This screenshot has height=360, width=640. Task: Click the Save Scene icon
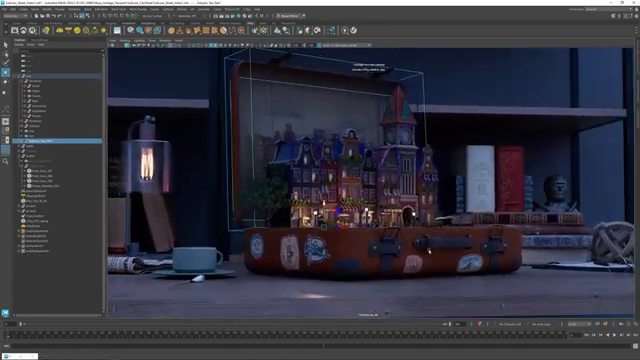point(48,16)
